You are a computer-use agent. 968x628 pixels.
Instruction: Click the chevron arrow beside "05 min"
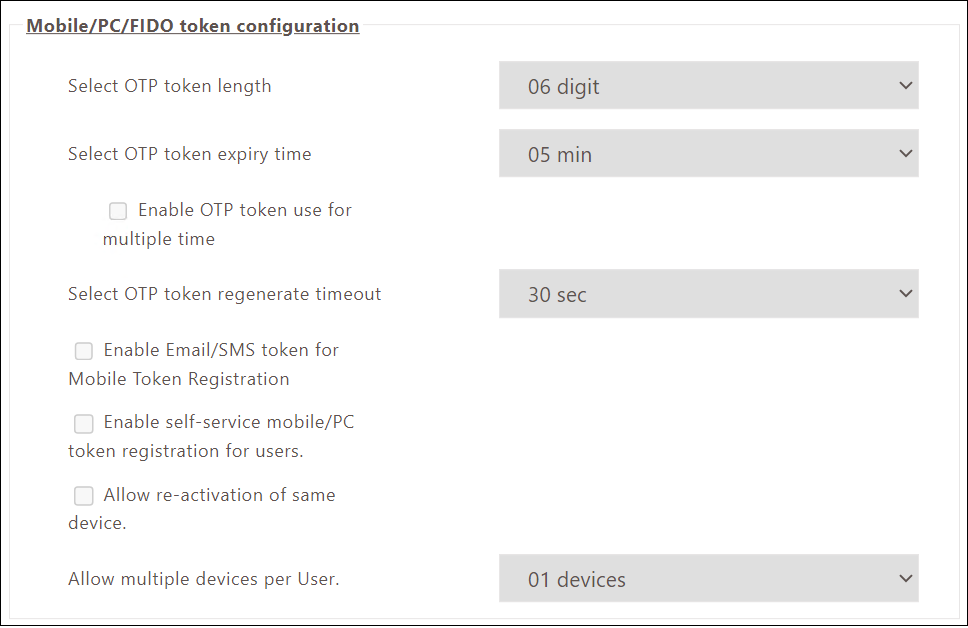point(906,154)
